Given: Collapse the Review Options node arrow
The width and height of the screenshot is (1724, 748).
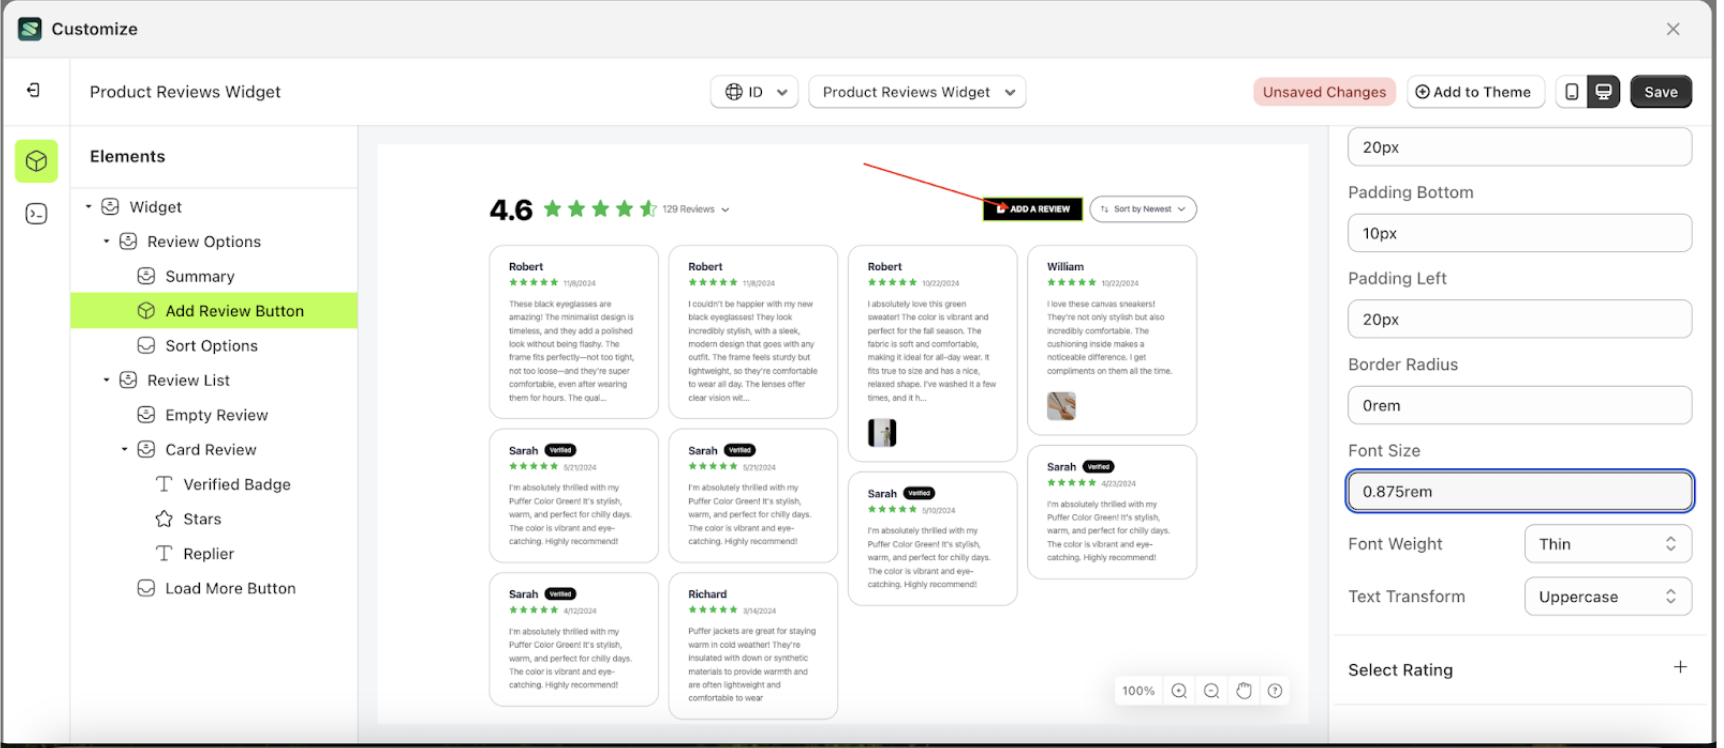Looking at the screenshot, I should [106, 242].
